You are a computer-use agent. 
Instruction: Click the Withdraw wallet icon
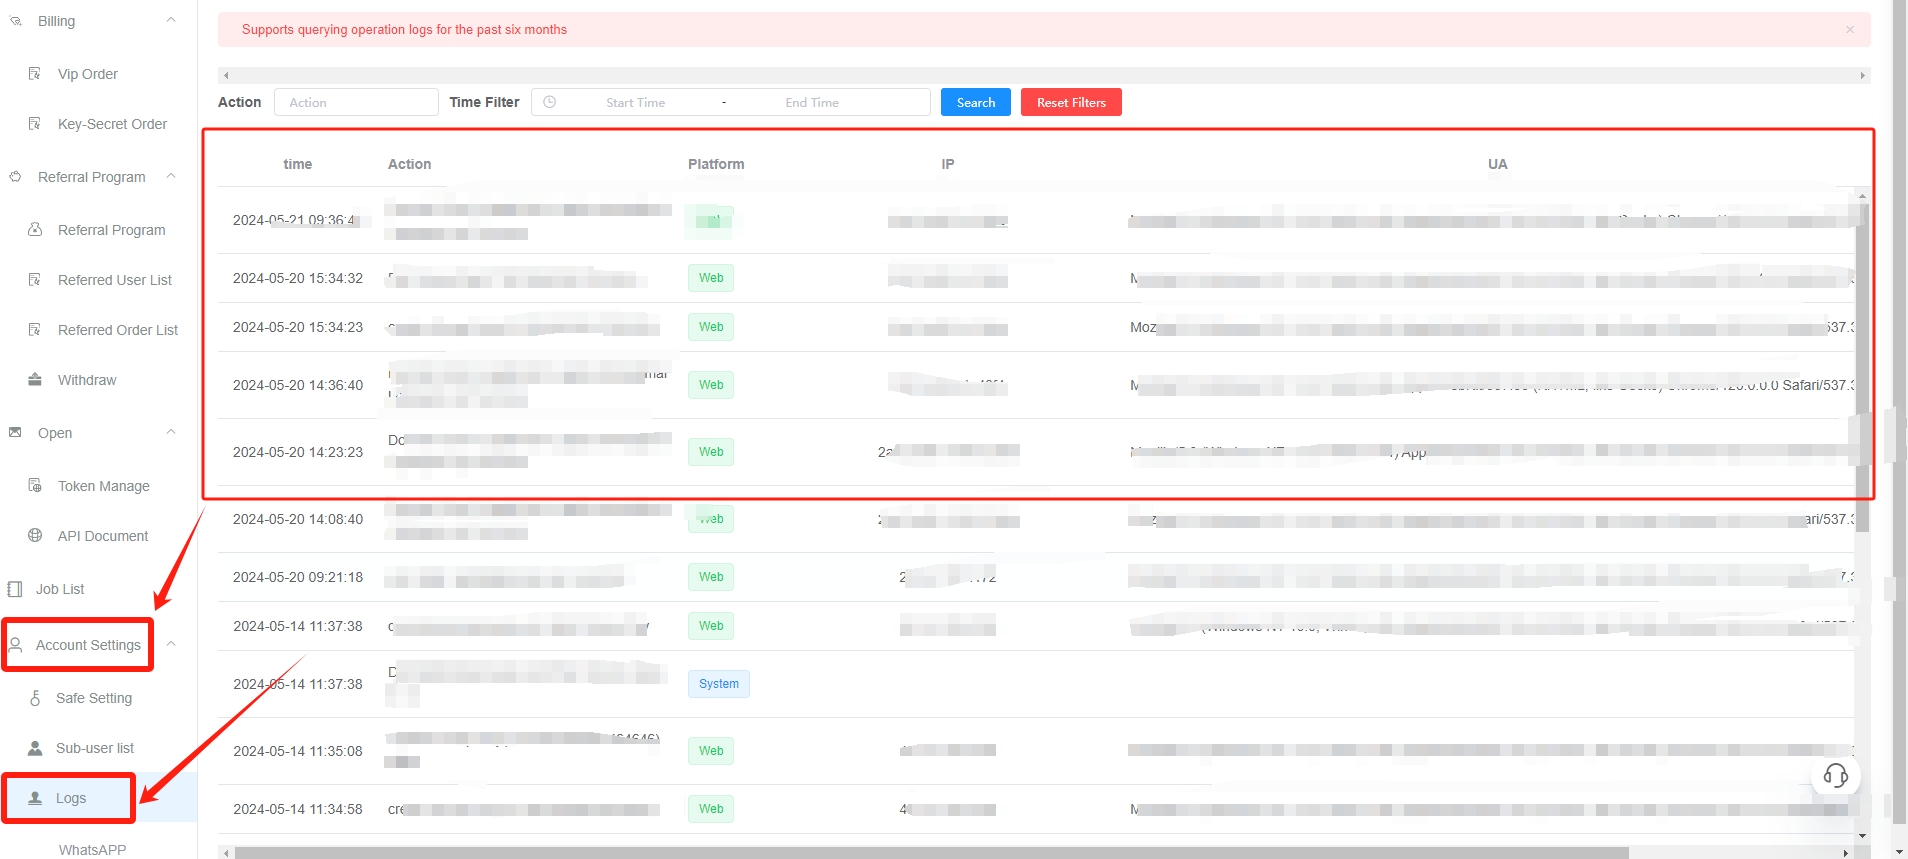click(x=35, y=379)
